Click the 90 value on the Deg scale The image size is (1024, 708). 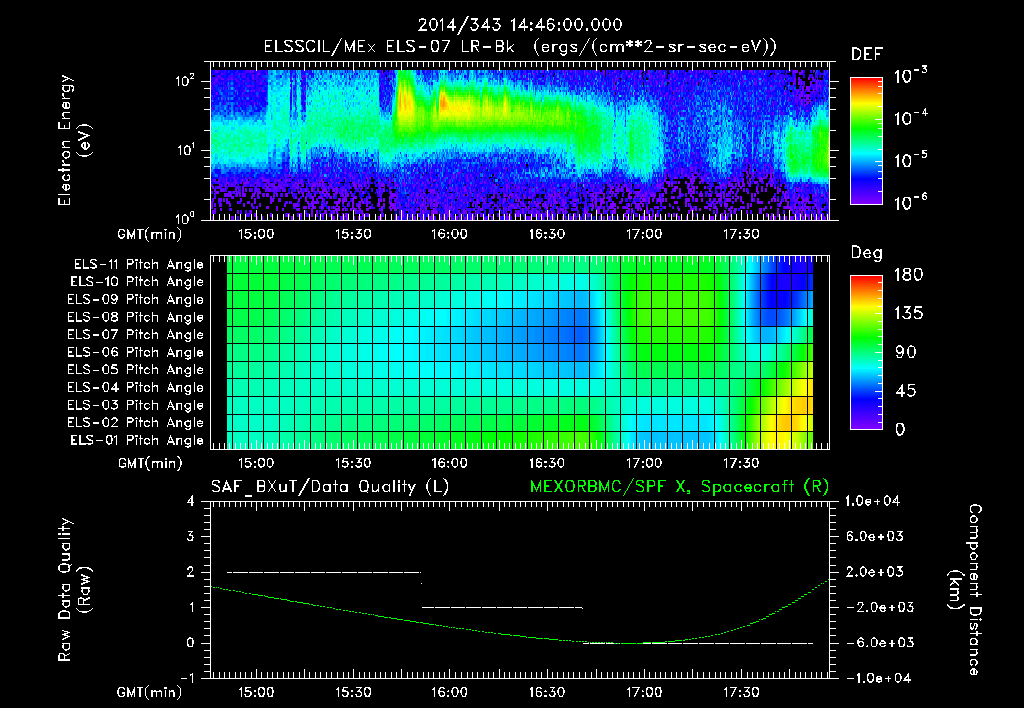coord(906,353)
